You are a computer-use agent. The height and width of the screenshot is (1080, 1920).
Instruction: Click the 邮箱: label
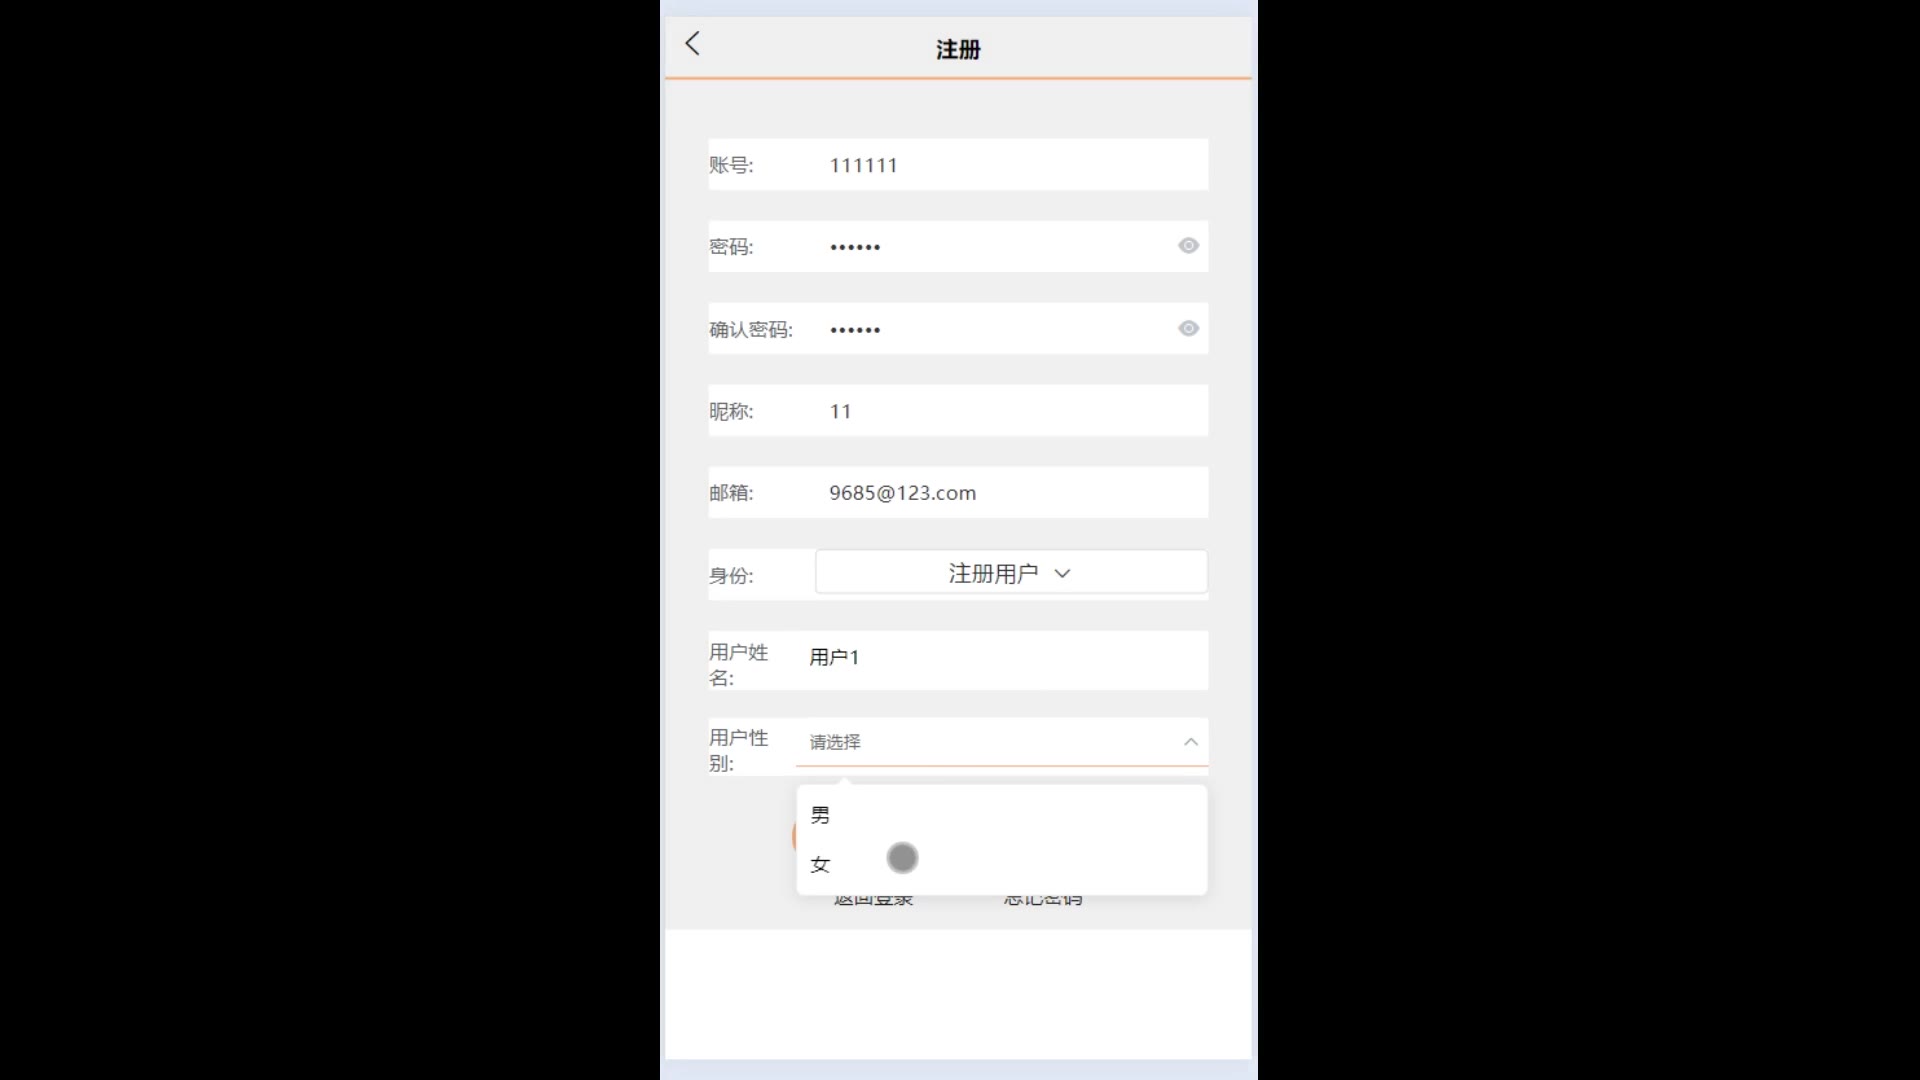tap(731, 493)
